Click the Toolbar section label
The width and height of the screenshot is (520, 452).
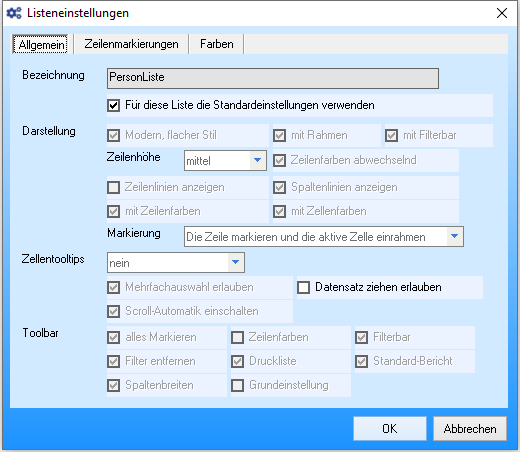click(40, 333)
